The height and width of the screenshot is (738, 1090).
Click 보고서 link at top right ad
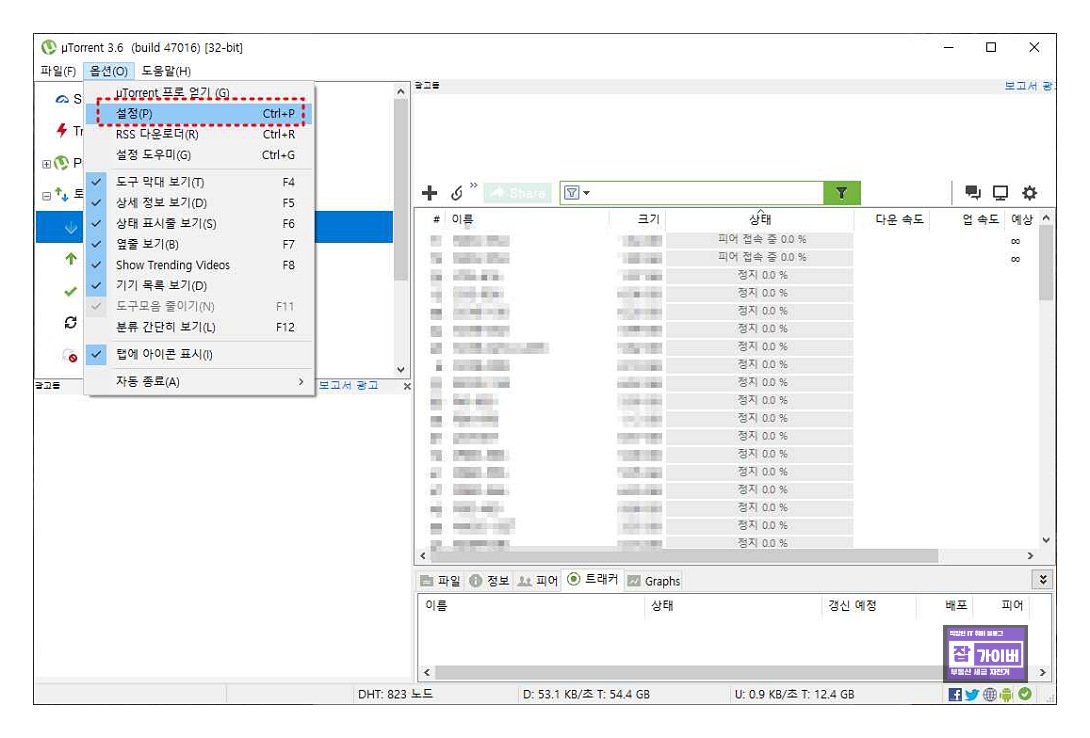[x=1030, y=85]
